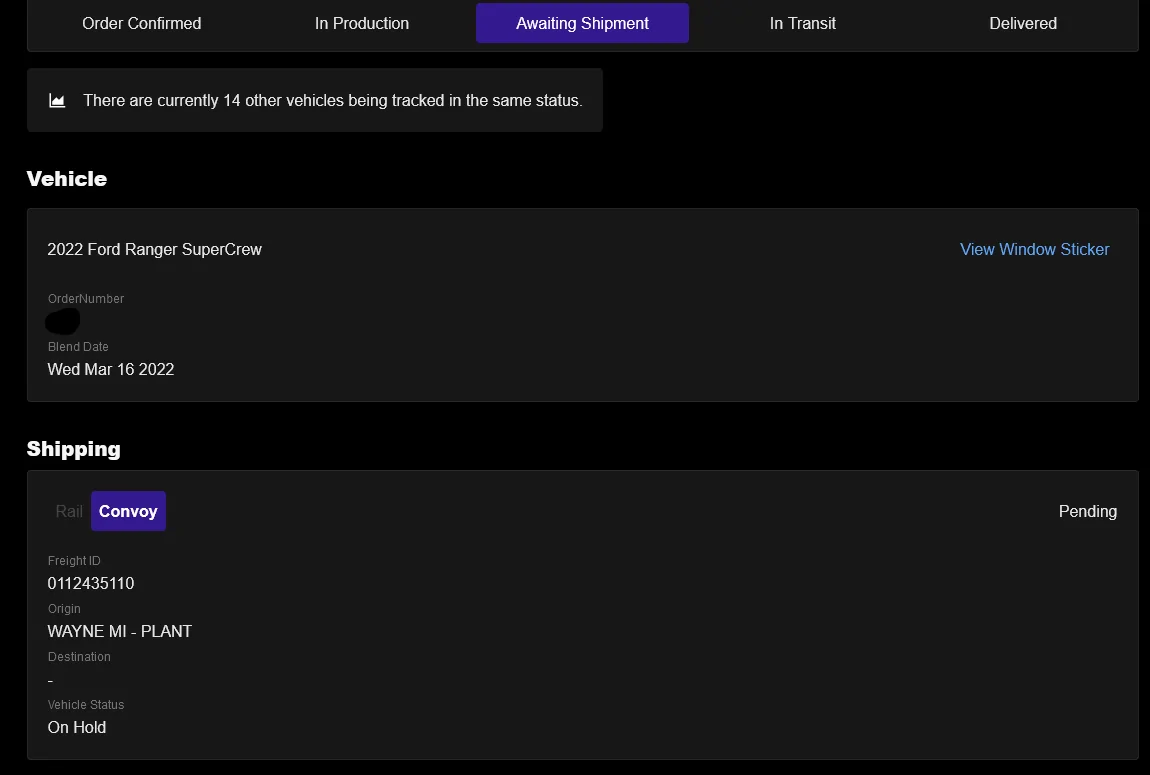Click the chart icon beside tracked vehicles notice
The image size is (1150, 775).
pos(57,100)
